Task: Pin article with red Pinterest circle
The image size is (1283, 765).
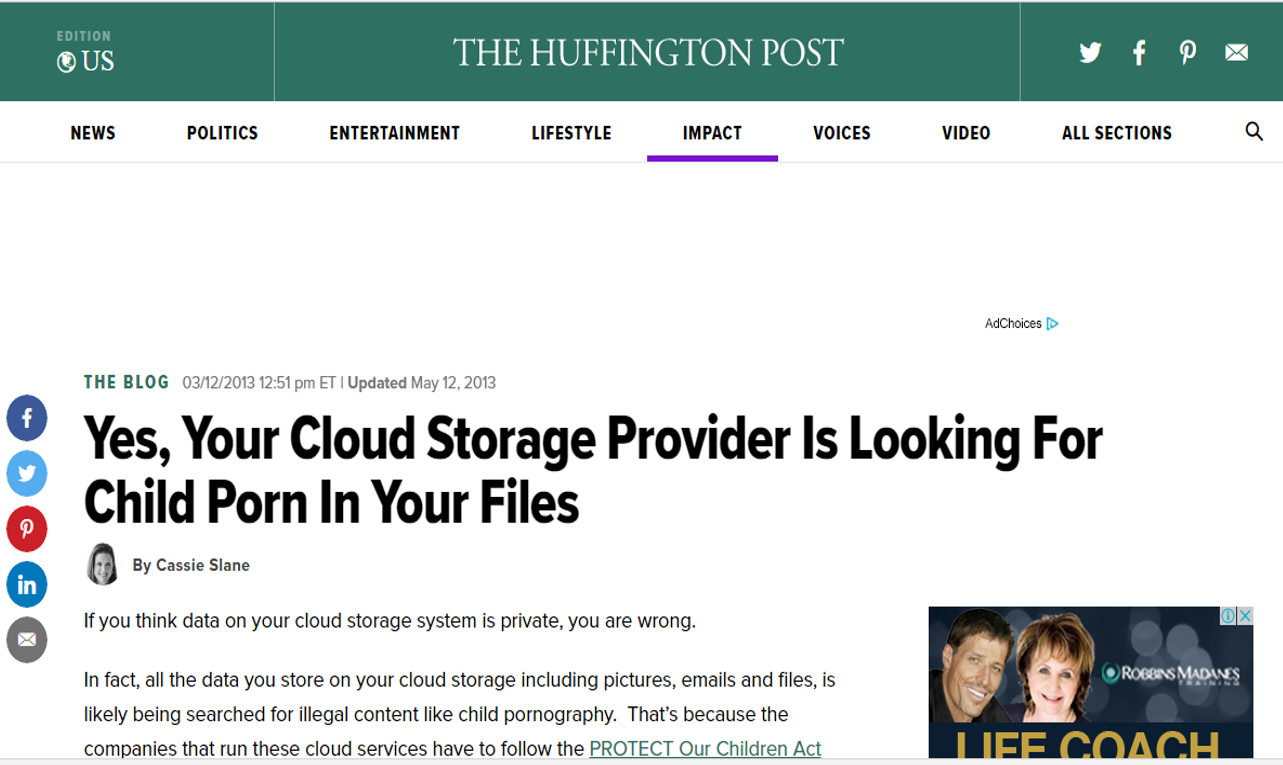Action: tap(27, 529)
